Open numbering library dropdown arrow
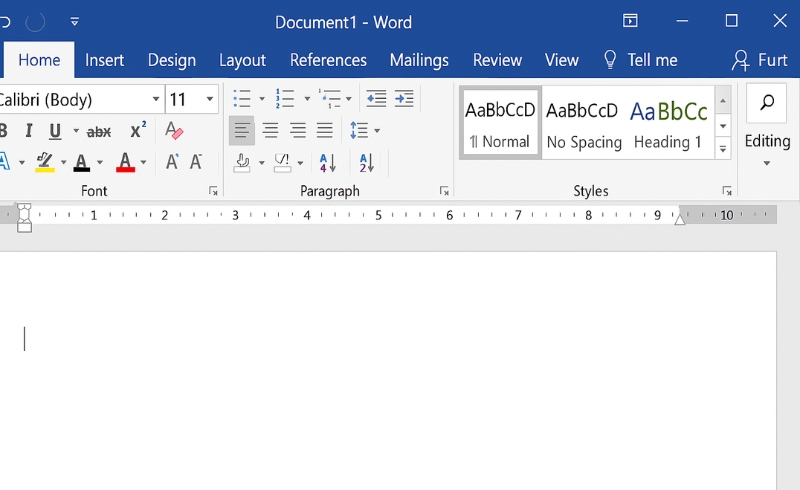This screenshot has width=800, height=490. pos(307,99)
